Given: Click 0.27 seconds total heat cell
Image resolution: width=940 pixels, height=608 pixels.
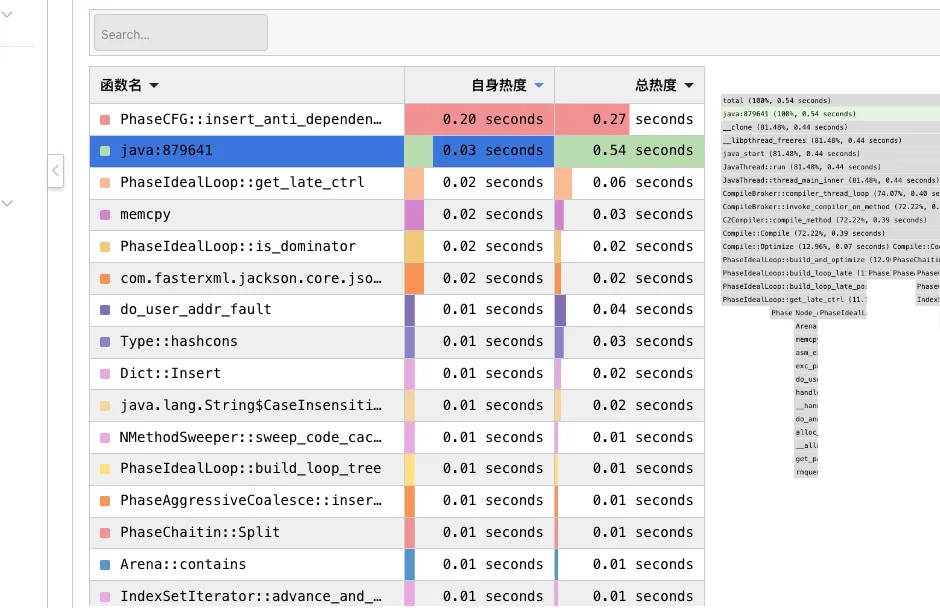Looking at the screenshot, I should [x=629, y=119].
